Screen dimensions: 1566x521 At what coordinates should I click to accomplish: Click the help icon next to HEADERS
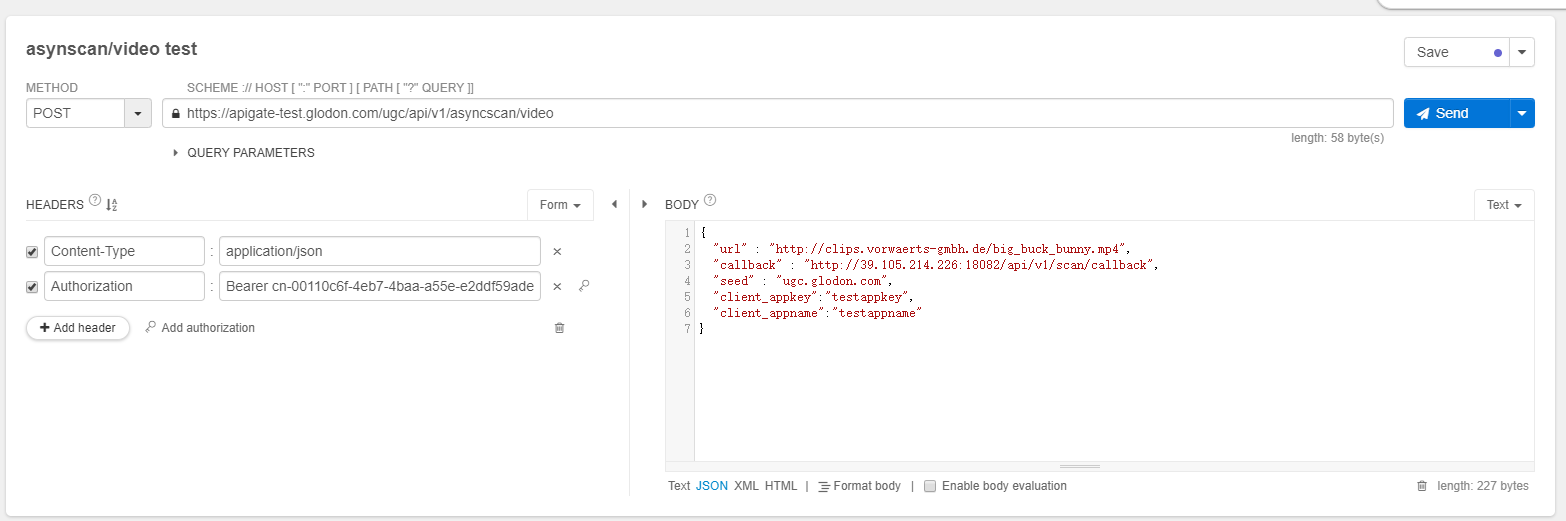pyautogui.click(x=95, y=201)
